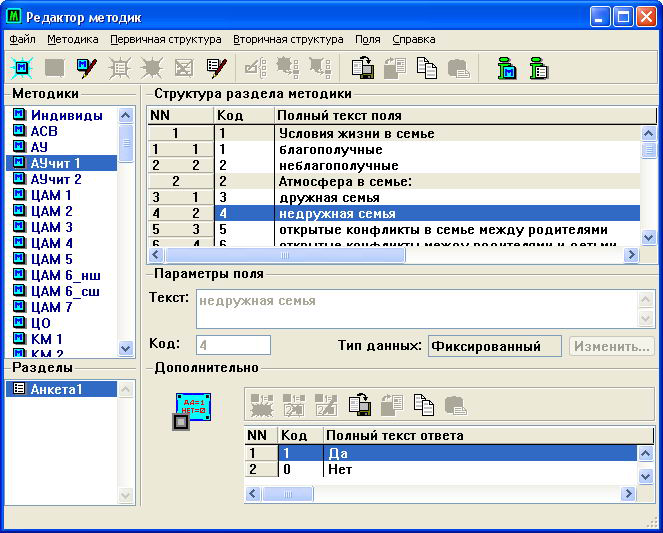Click the copy icon in answers toolbar
The image size is (663, 533).
click(x=424, y=405)
